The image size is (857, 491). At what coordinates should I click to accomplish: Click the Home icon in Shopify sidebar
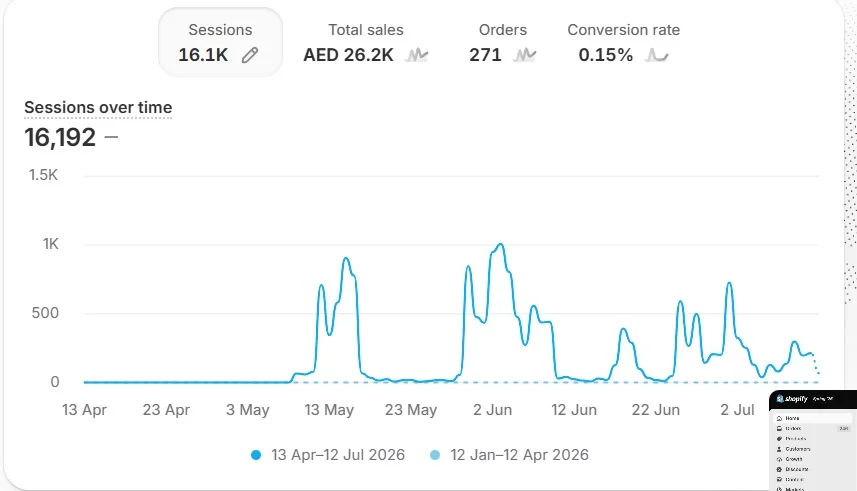(779, 418)
